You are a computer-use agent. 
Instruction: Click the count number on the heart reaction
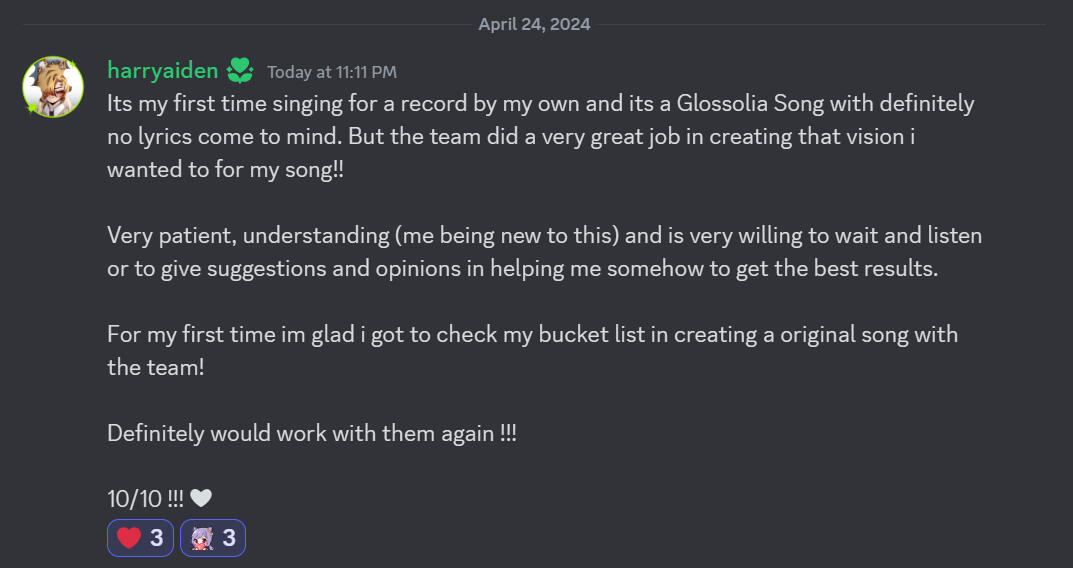click(156, 538)
